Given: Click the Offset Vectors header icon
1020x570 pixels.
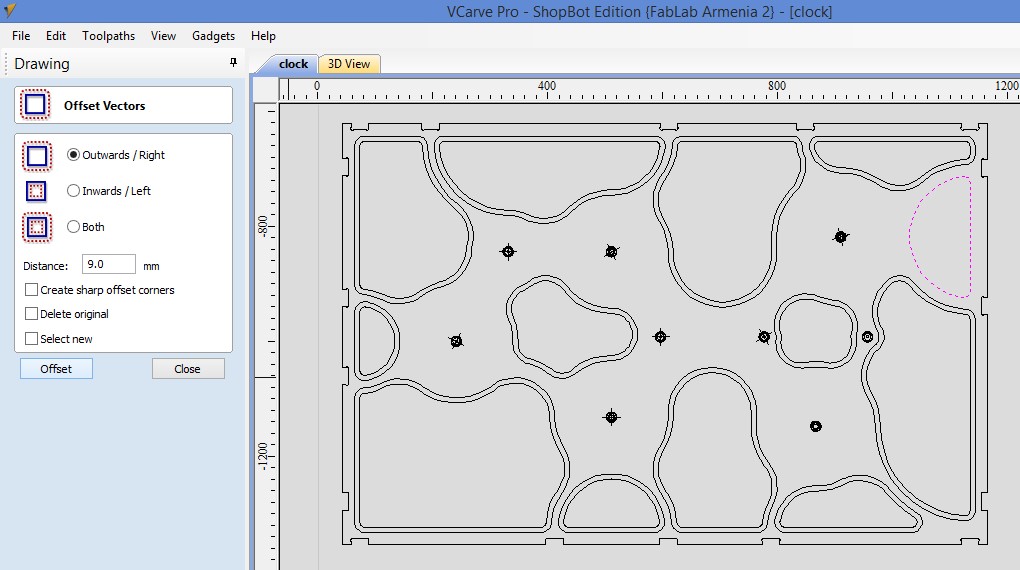Looking at the screenshot, I should click(35, 105).
